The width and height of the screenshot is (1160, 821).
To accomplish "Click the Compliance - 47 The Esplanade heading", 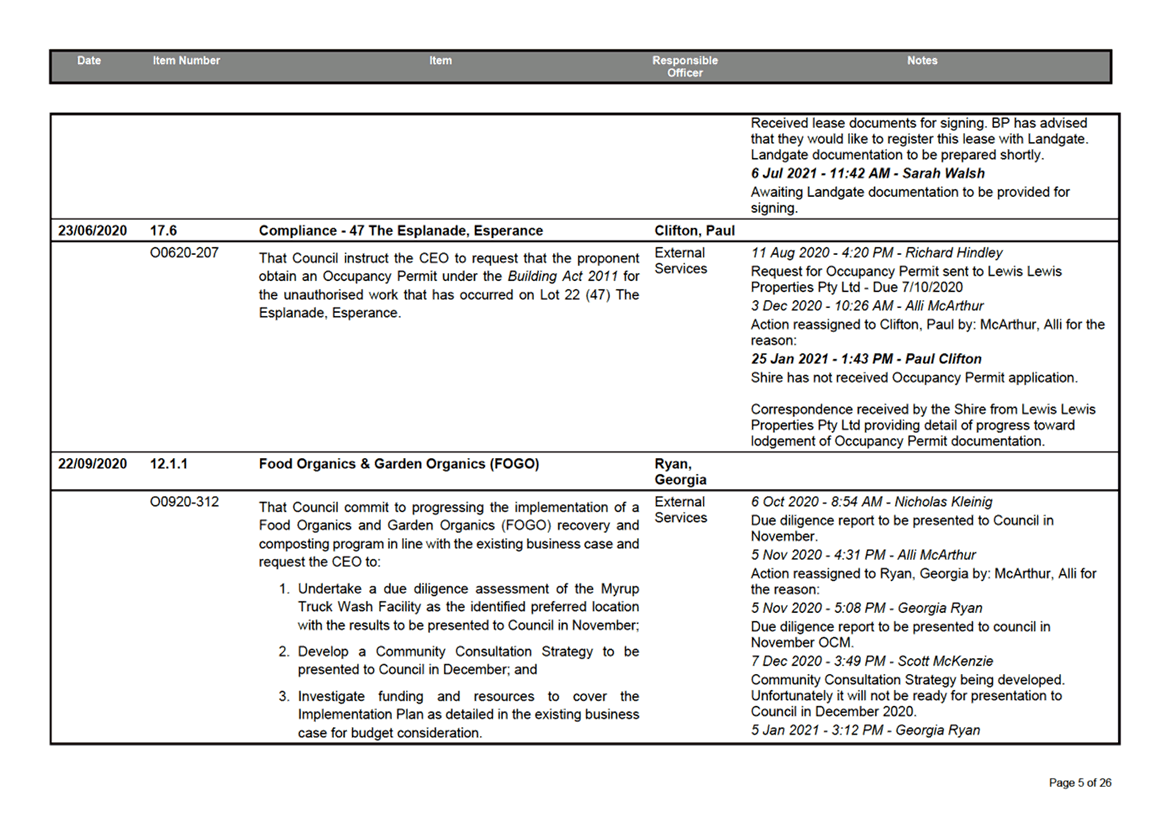I will click(x=400, y=231).
